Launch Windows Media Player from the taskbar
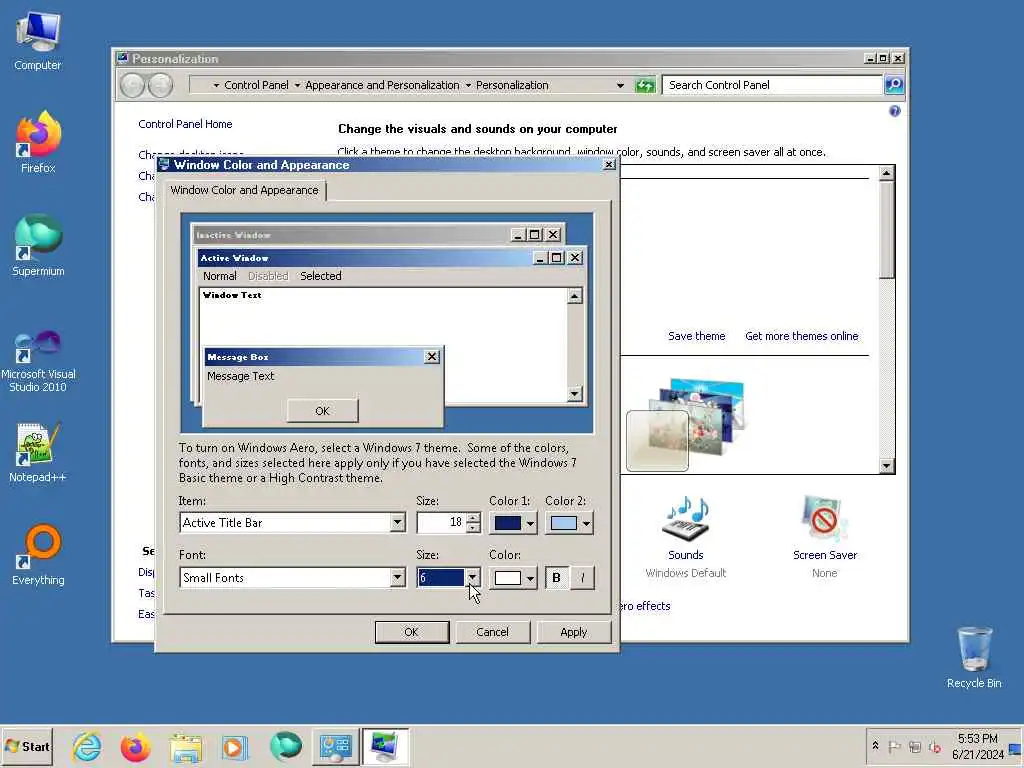Image resolution: width=1024 pixels, height=768 pixels. tap(234, 747)
